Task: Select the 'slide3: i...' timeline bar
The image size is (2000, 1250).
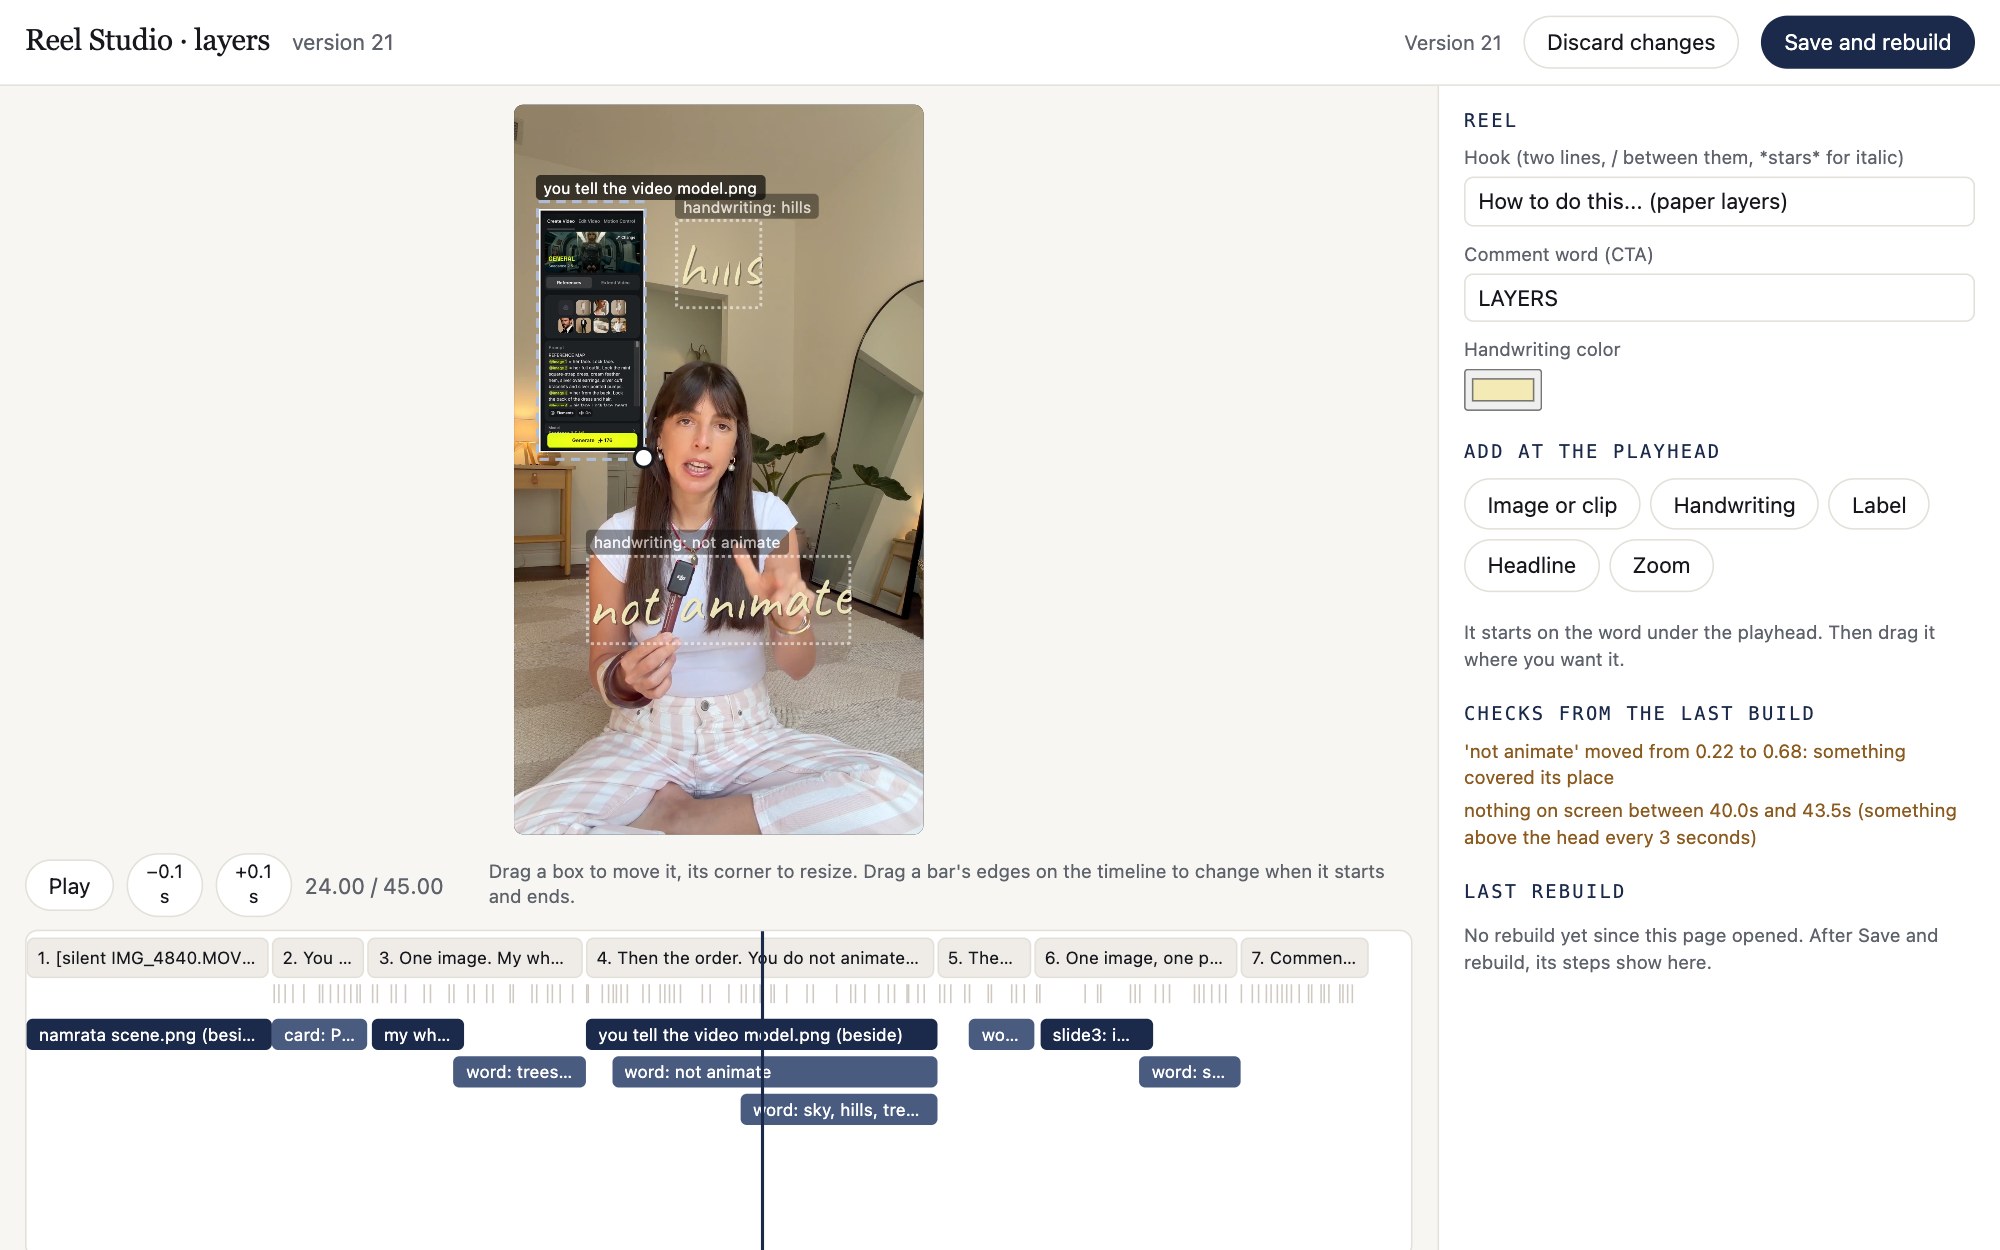Action: (x=1096, y=1035)
